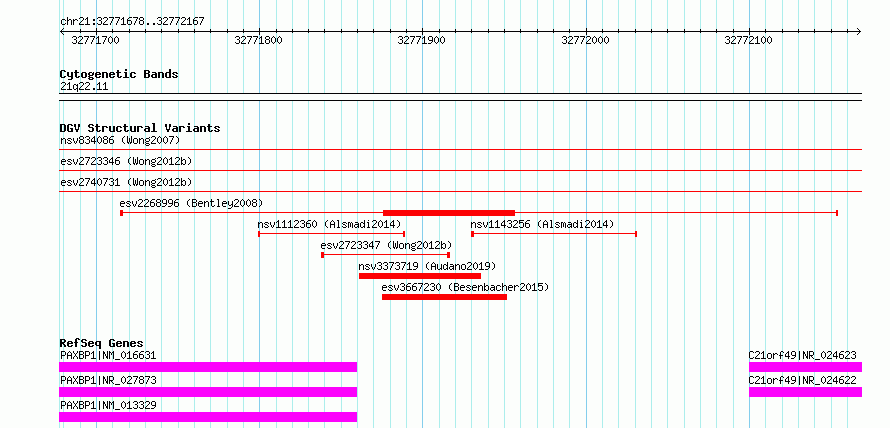Click magenta bar of PAXBP1|NM_013329
Viewport: 890px width, 428px height.
208,417
